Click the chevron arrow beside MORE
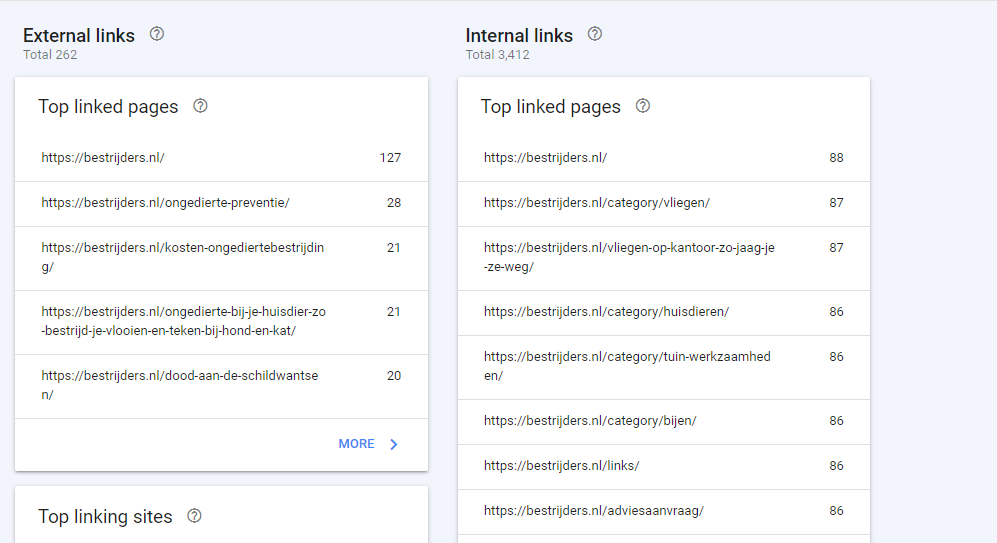This screenshot has height=543, width=997. [x=394, y=444]
